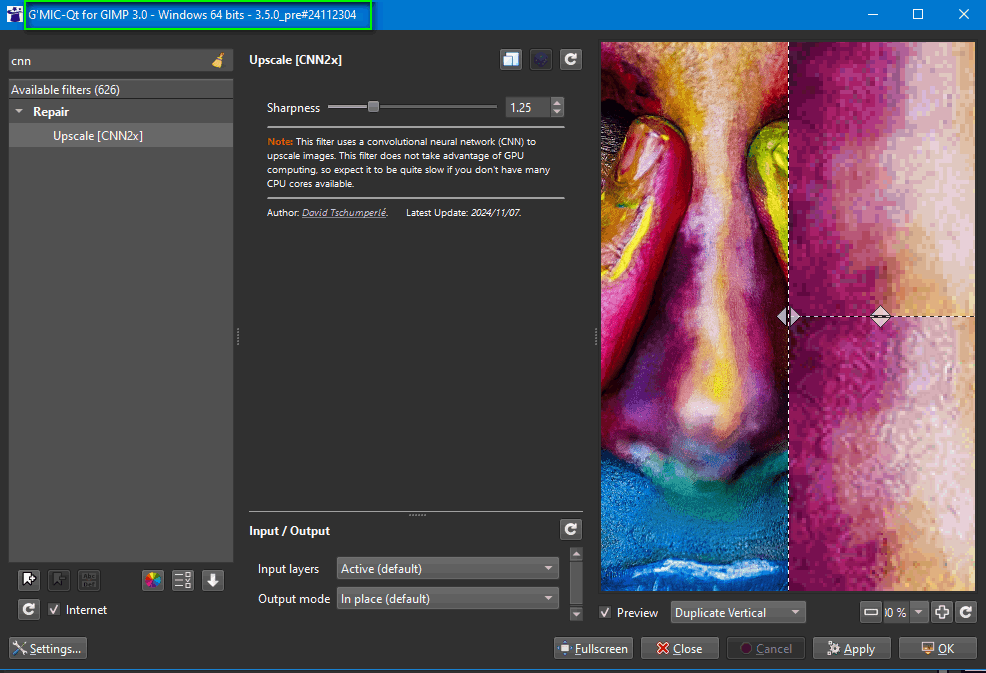The height and width of the screenshot is (673, 986).
Task: Toggle the Preview checkbox
Action: coord(605,613)
